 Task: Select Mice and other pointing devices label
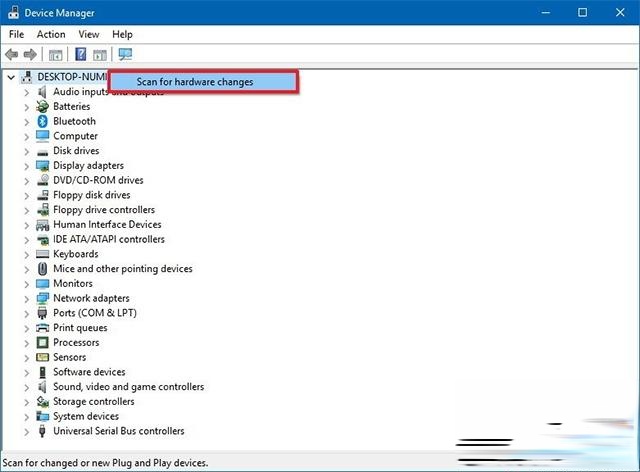[123, 269]
